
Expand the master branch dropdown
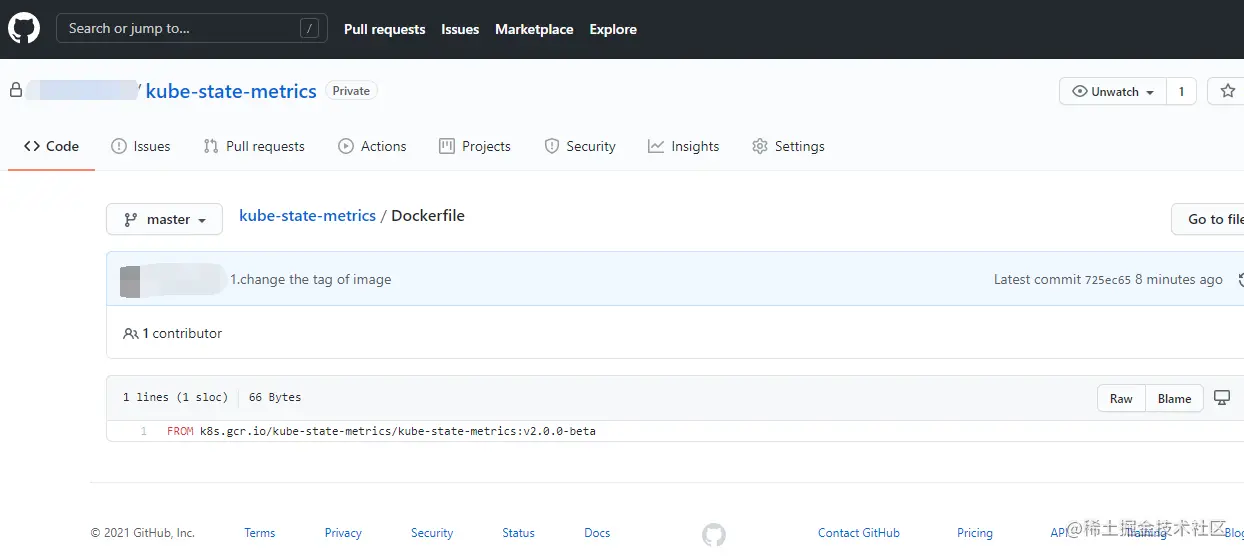[164, 219]
